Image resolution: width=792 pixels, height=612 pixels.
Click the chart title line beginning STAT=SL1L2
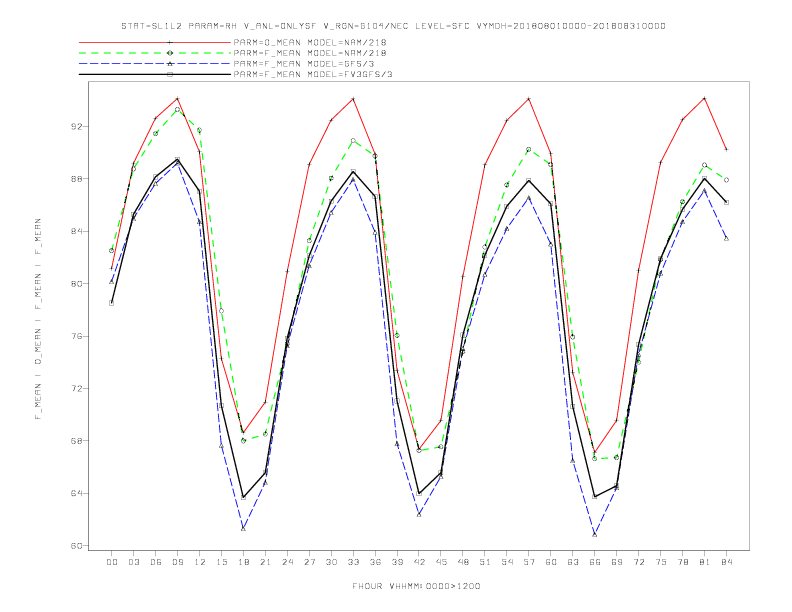point(393,26)
